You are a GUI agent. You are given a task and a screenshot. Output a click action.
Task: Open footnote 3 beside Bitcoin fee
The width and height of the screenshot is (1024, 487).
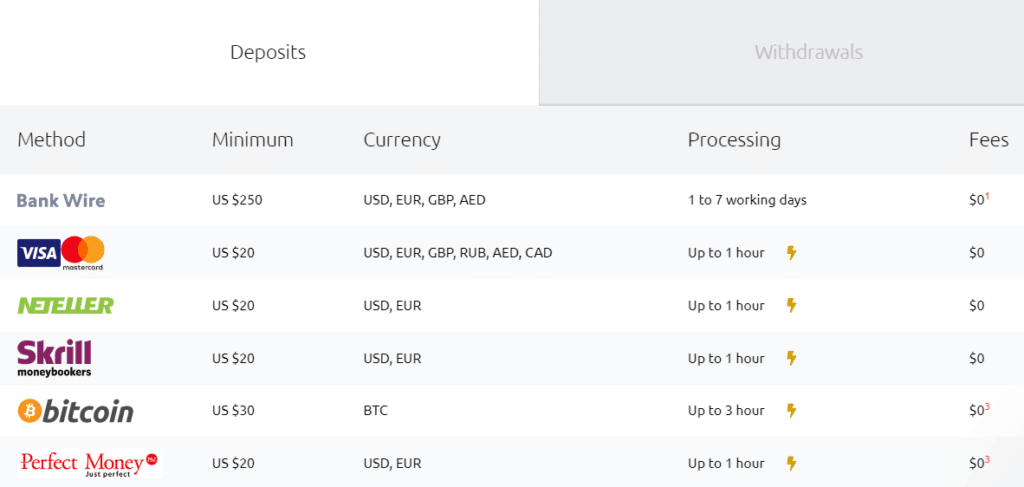point(988,407)
